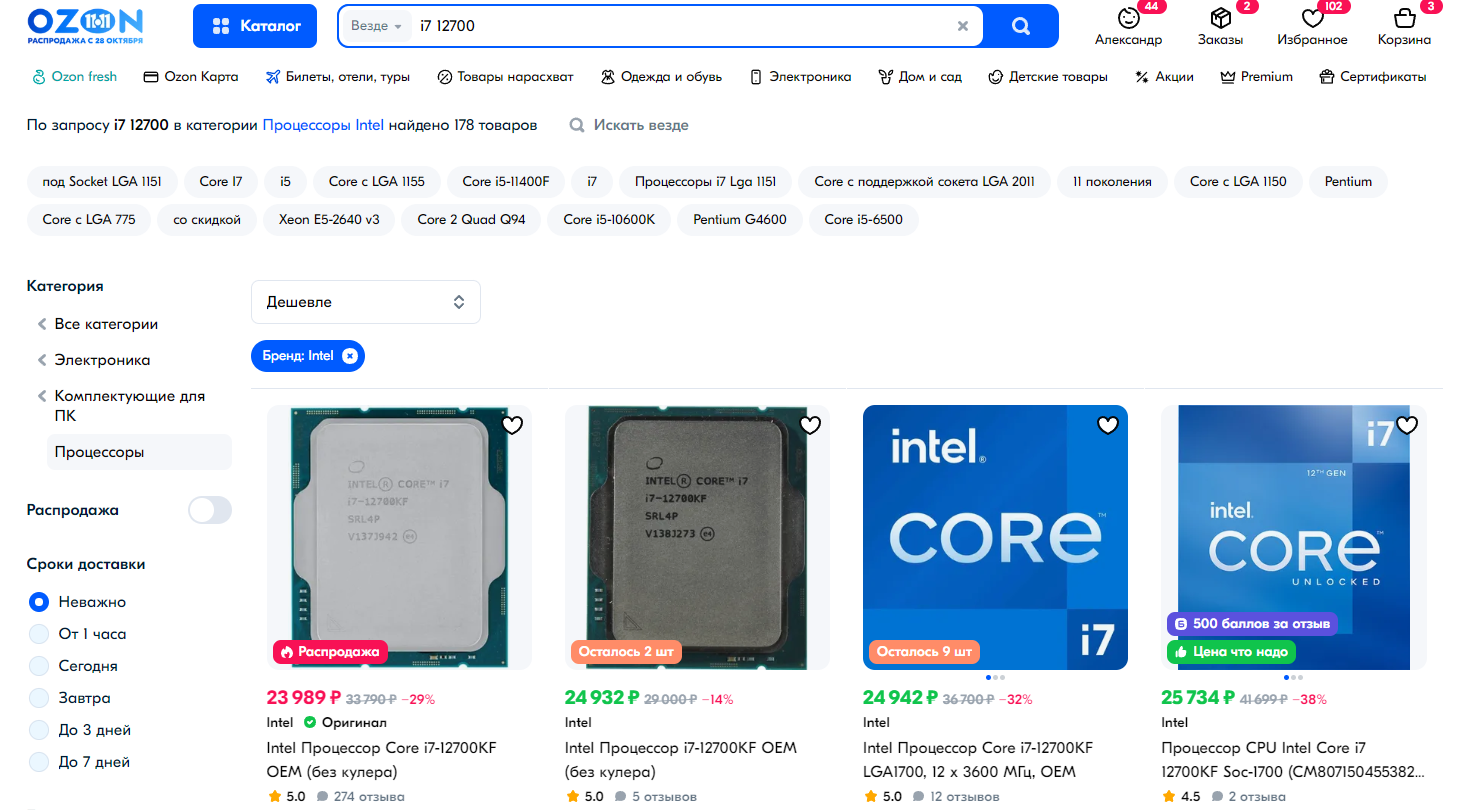Click the Процессоры Intel category link
1476x810 pixels.
(x=323, y=125)
